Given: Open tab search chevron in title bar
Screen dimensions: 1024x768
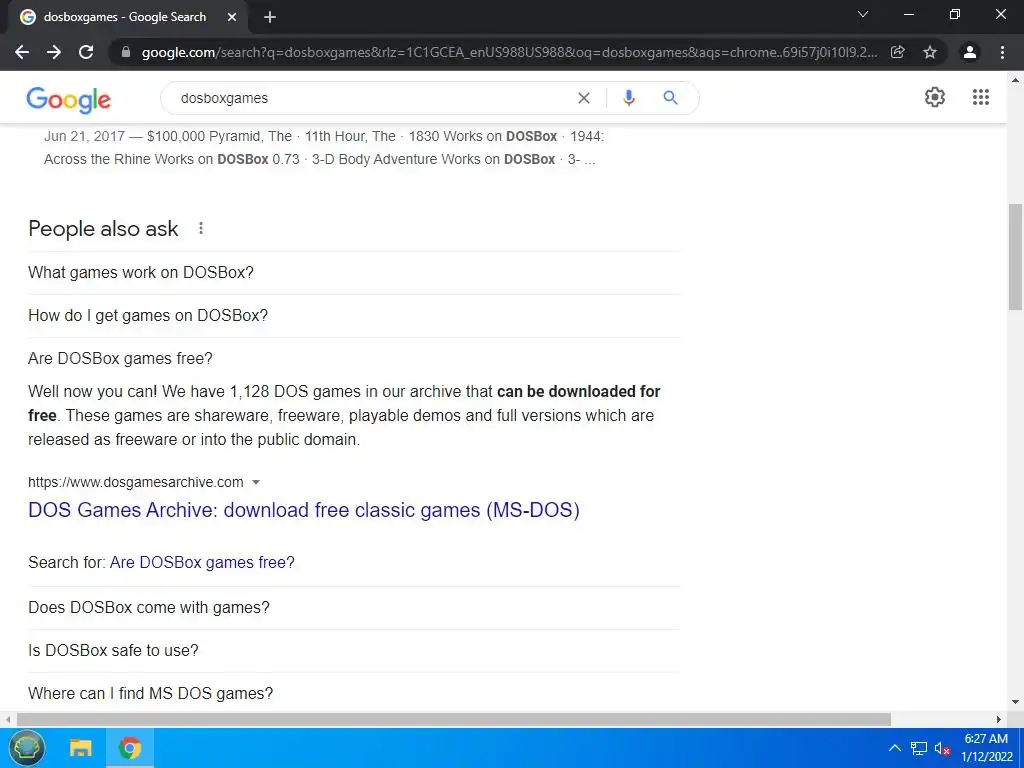Looking at the screenshot, I should tap(863, 14).
